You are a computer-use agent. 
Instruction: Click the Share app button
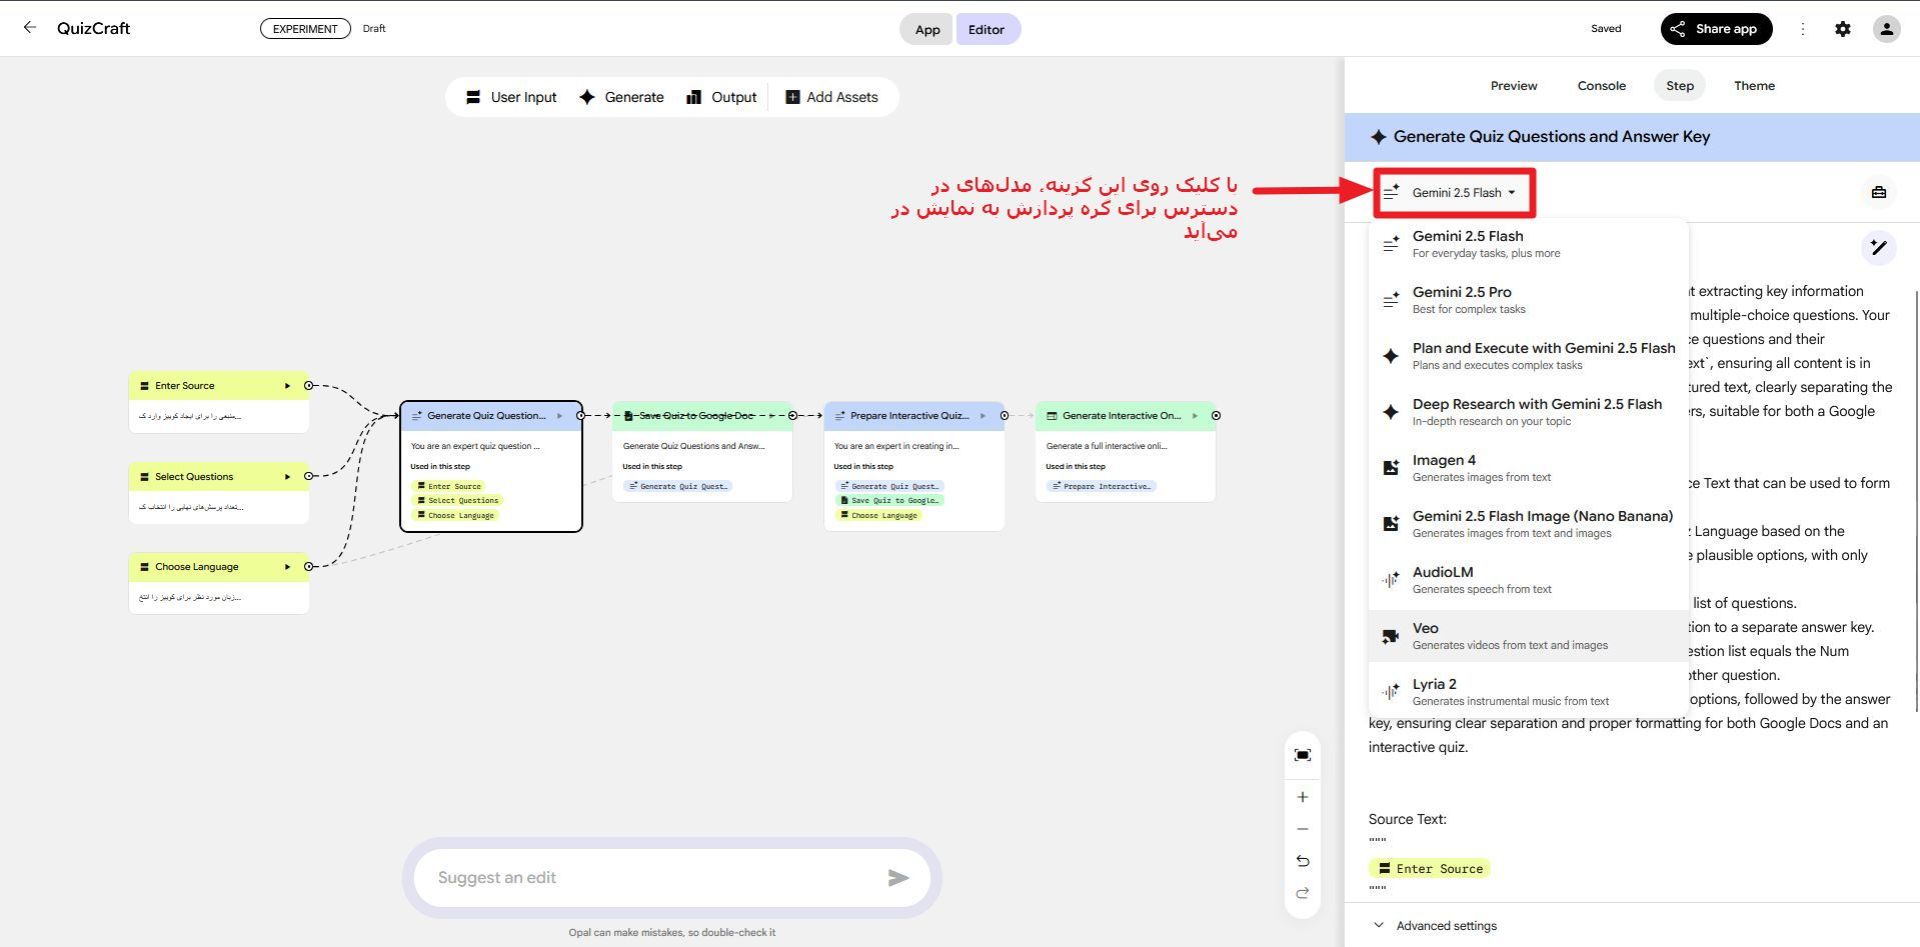pyautogui.click(x=1716, y=28)
